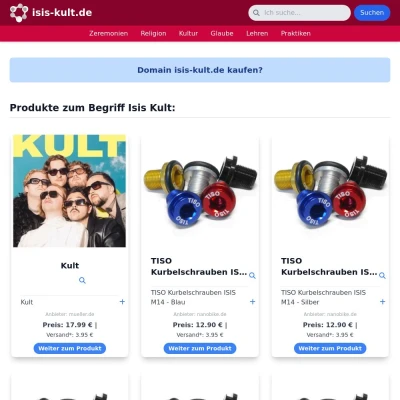Click the isis-kult.de site logo icon

click(x=19, y=13)
